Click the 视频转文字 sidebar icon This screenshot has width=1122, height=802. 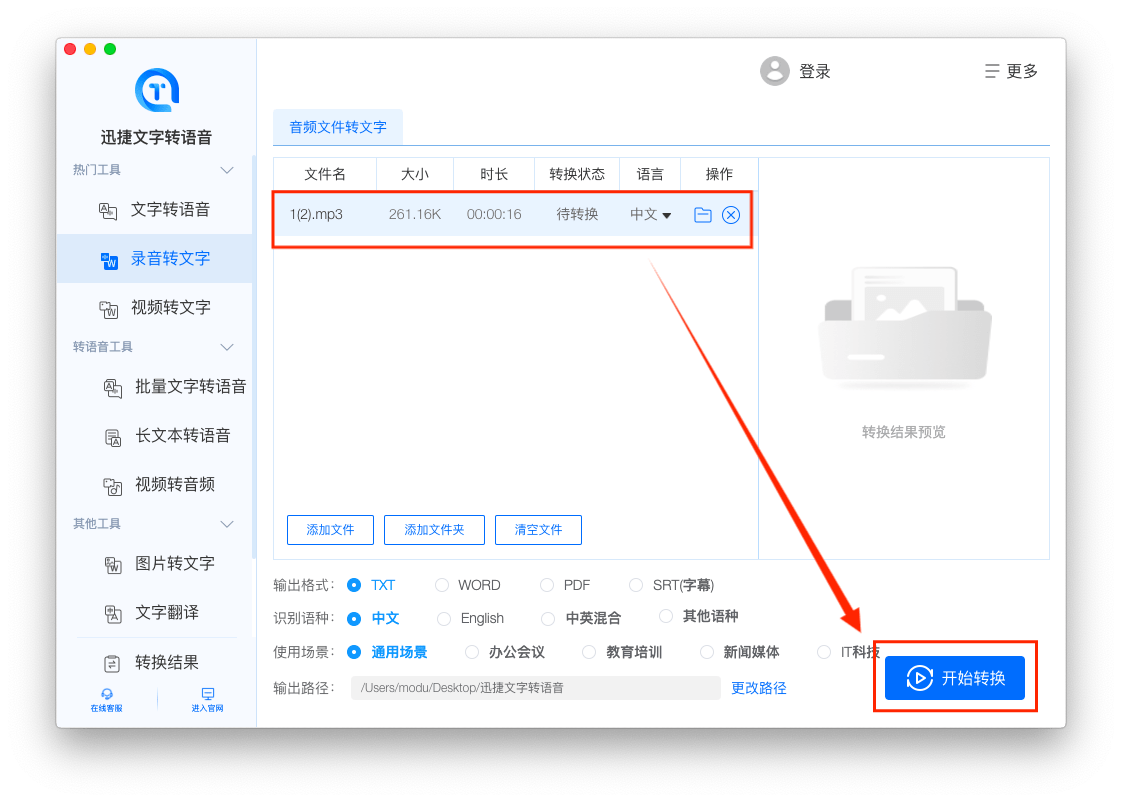tap(108, 308)
